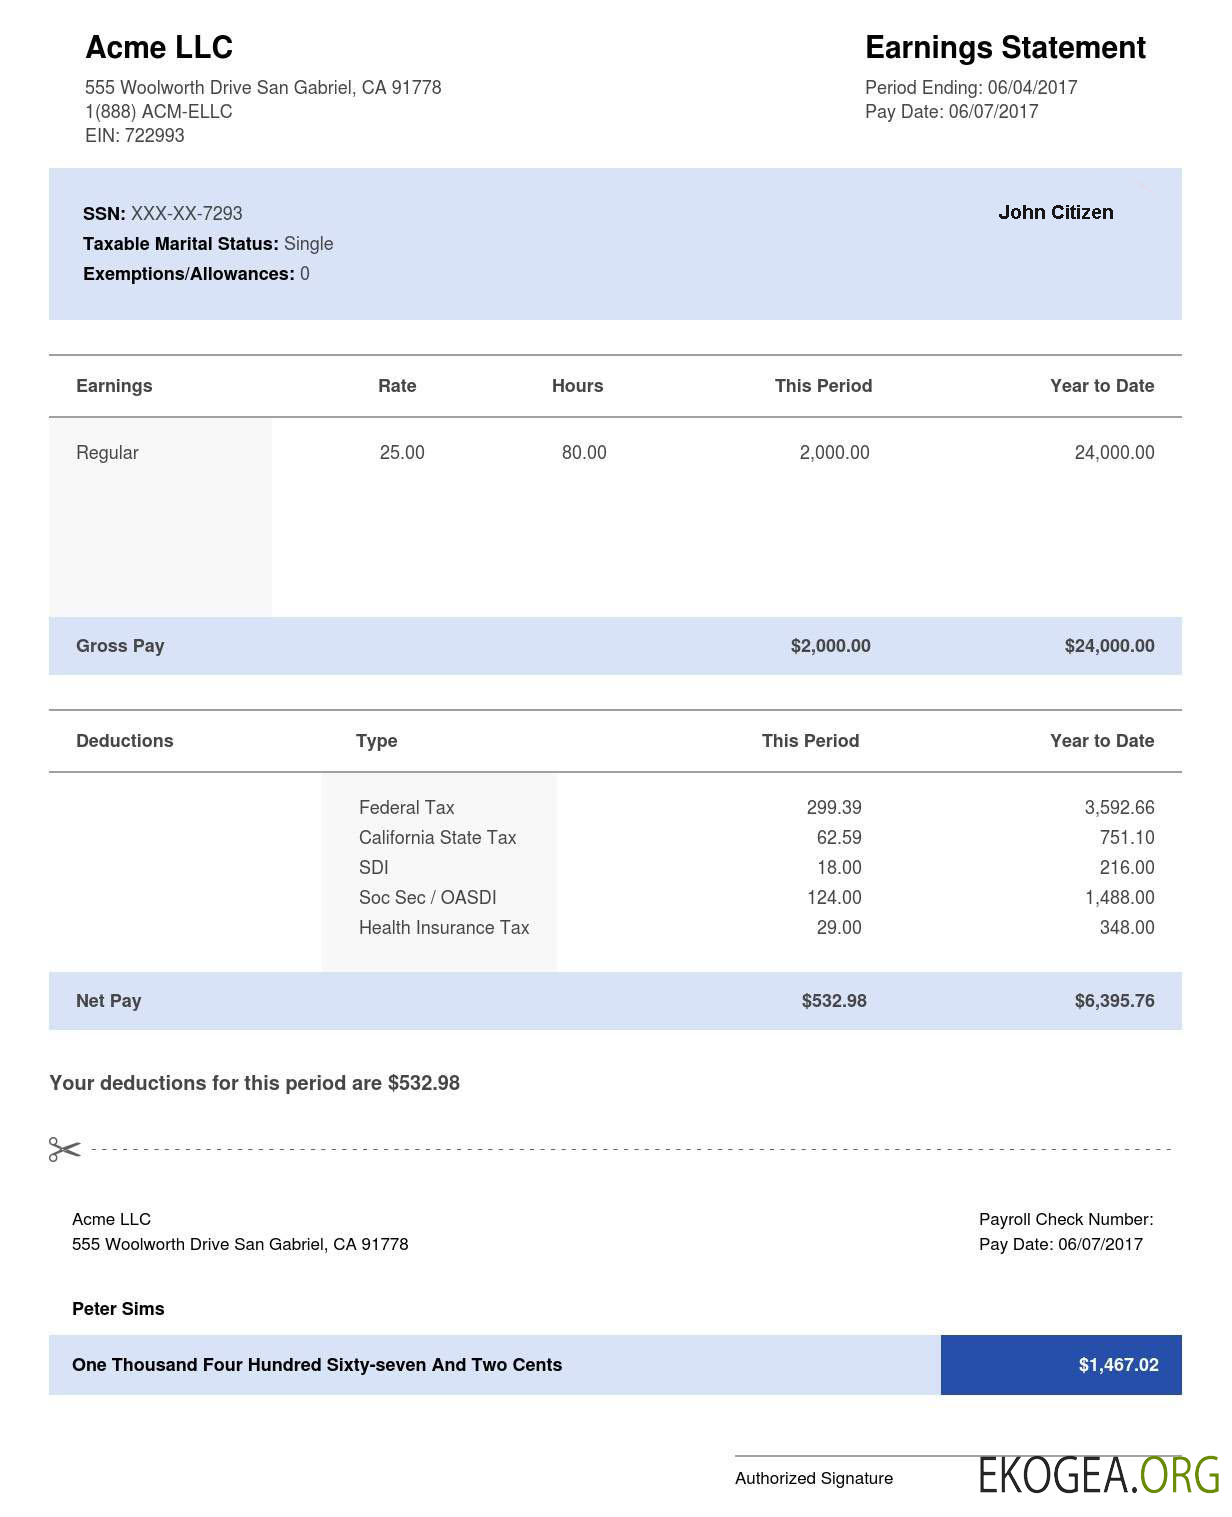Click the Soc Sec / OASDI entry
The height and width of the screenshot is (1517, 1232).
point(427,898)
